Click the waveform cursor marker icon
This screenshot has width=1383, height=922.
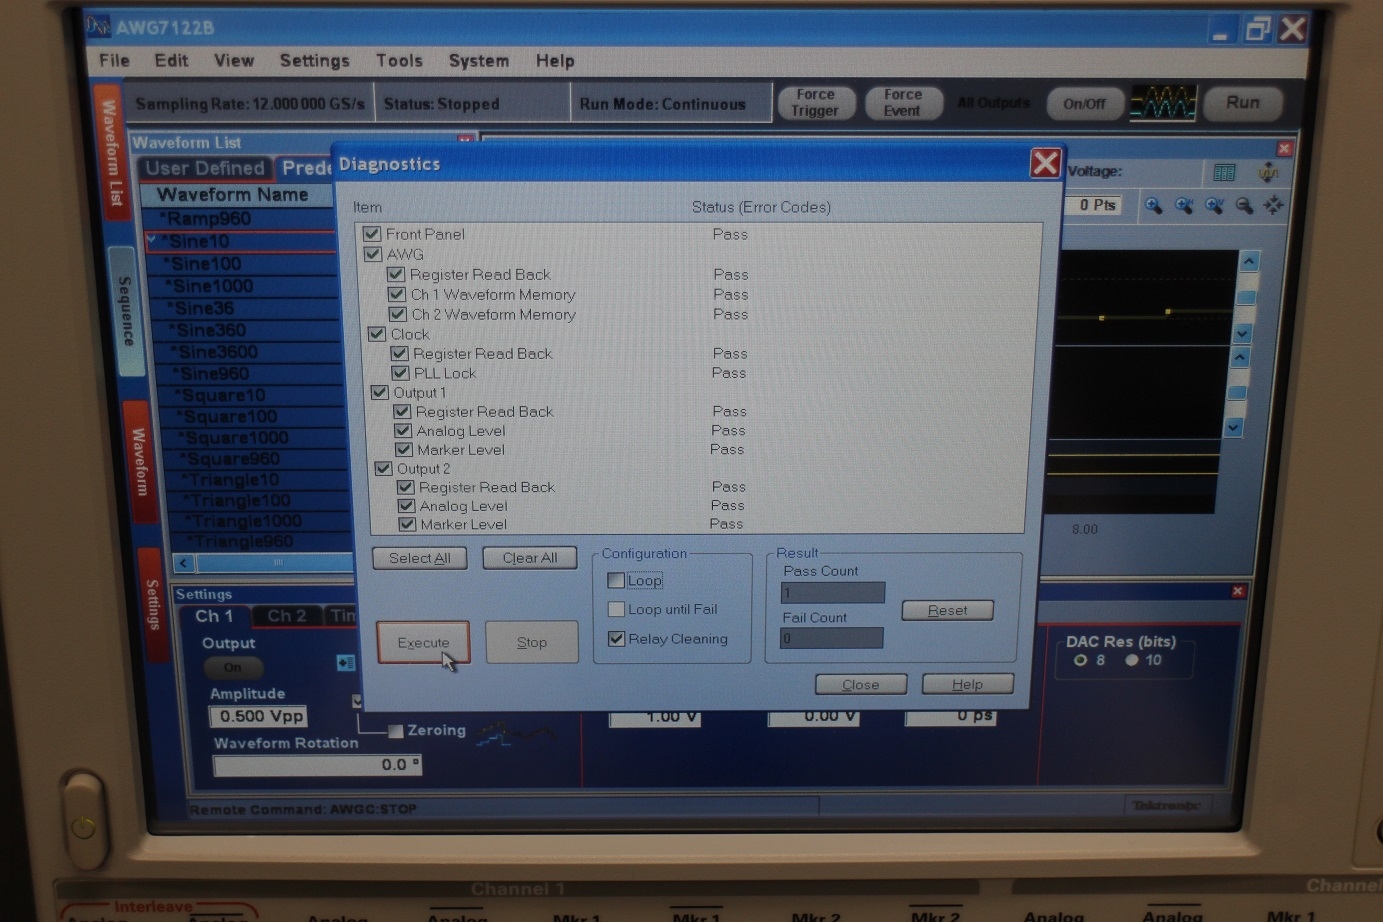click(x=1268, y=173)
